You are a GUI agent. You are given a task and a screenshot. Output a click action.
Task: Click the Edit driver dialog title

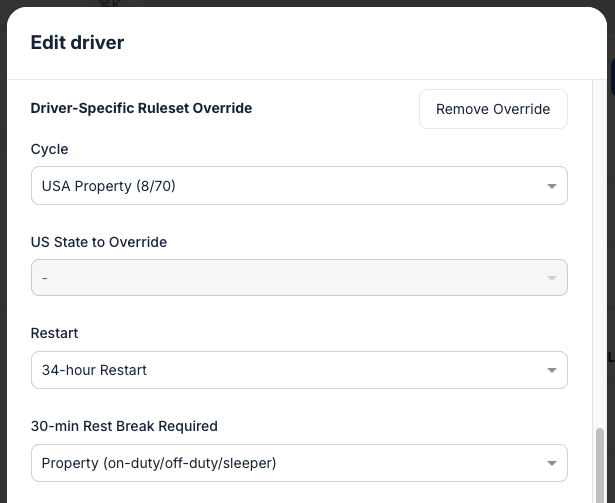pyautogui.click(x=77, y=42)
